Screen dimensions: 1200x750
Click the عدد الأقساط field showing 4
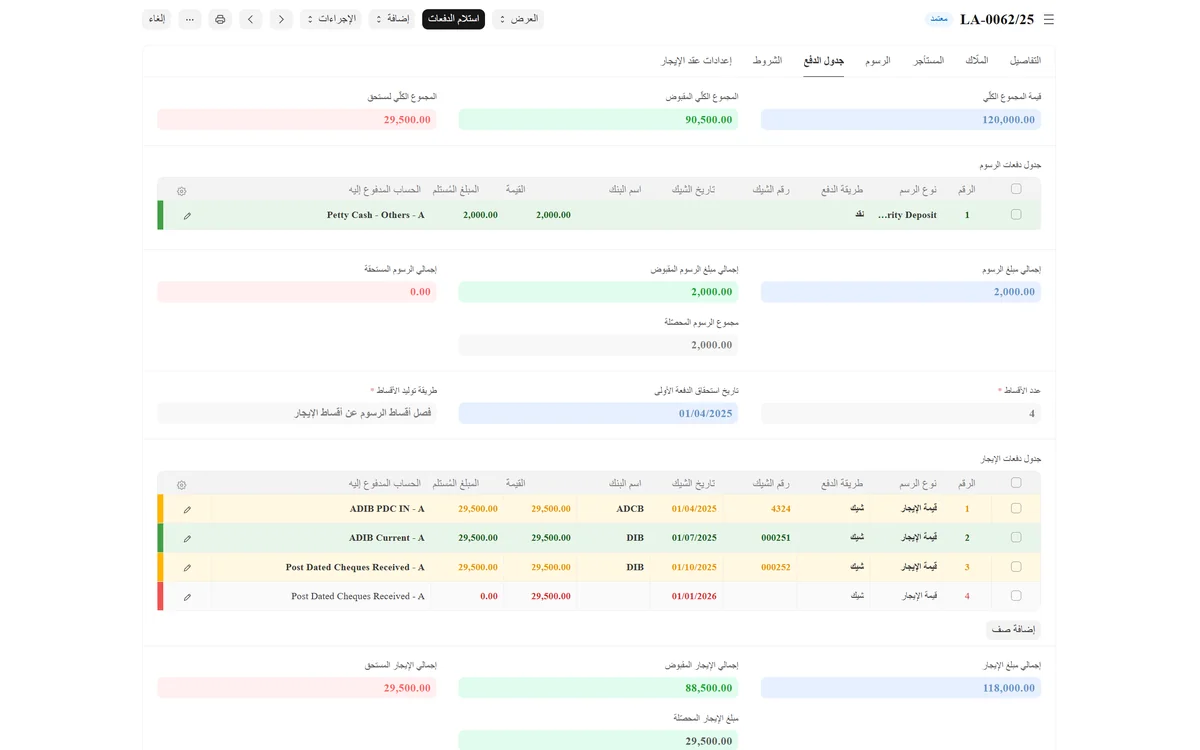point(901,413)
